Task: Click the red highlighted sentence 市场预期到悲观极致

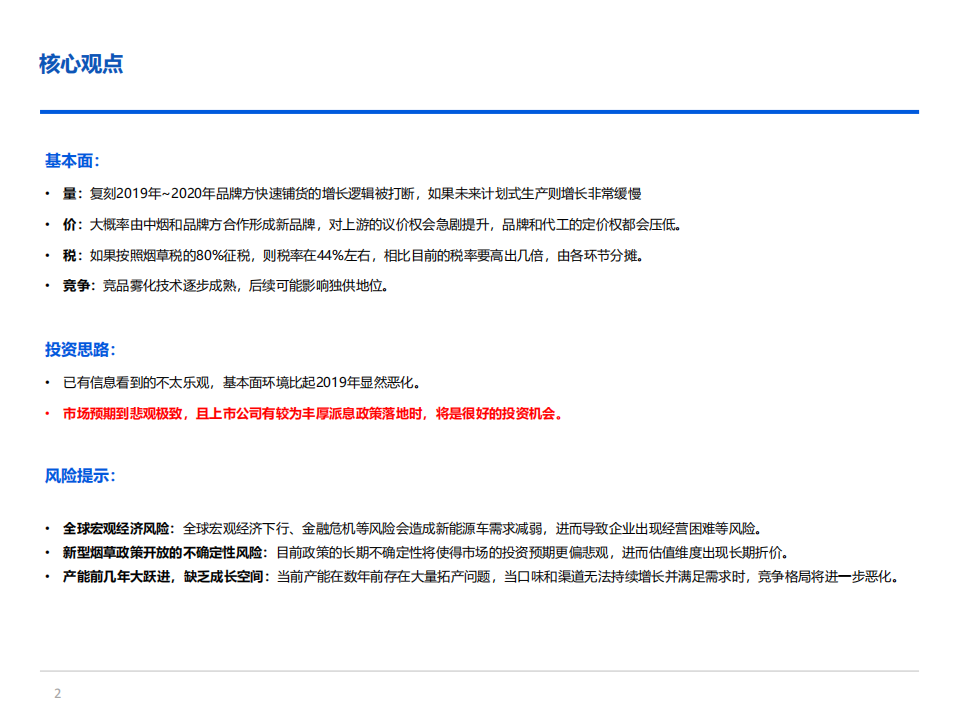Action: [312, 414]
